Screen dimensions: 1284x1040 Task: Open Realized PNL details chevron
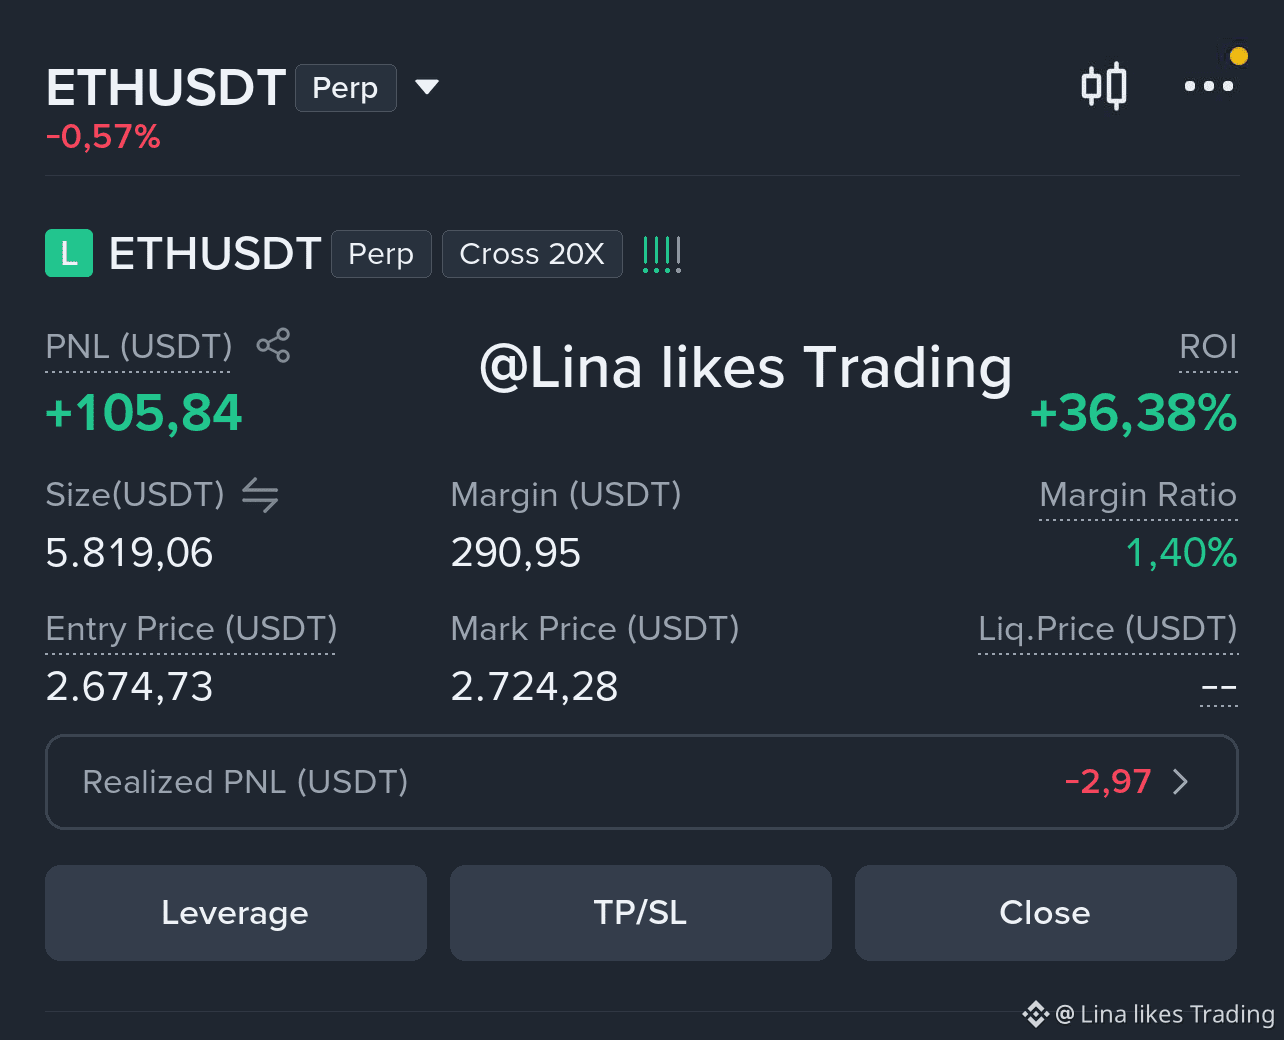pos(1181,781)
